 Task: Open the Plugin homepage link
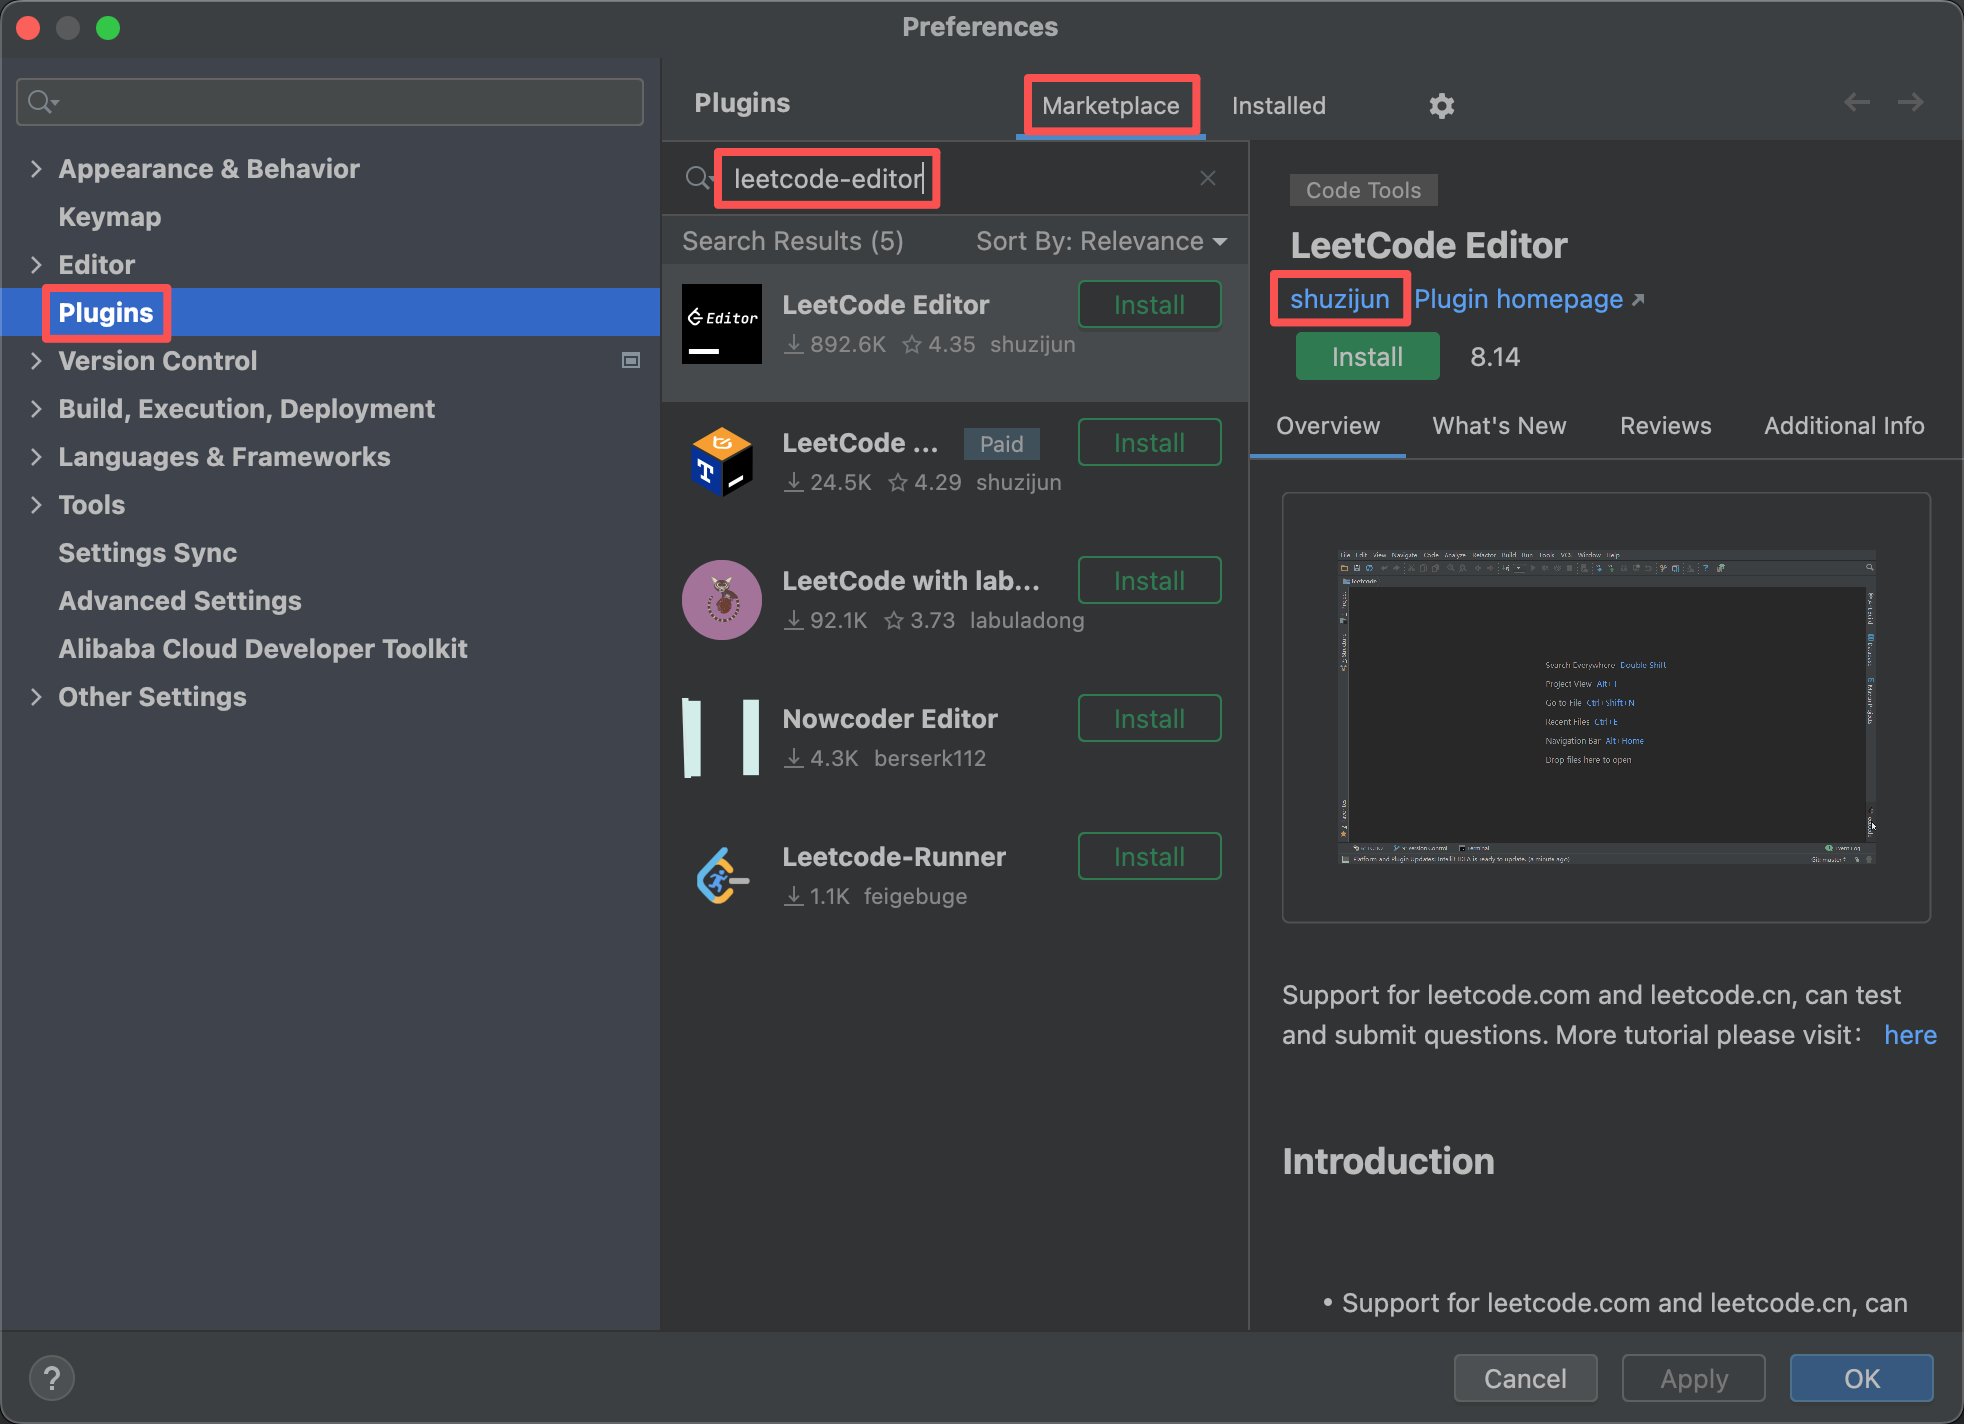[1529, 298]
